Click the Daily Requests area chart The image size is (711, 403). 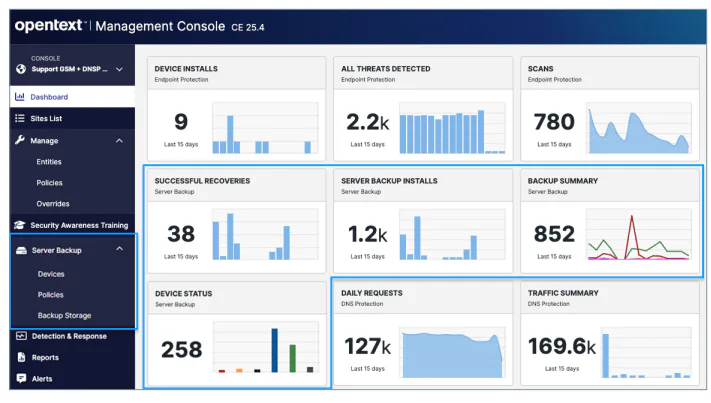(x=452, y=352)
